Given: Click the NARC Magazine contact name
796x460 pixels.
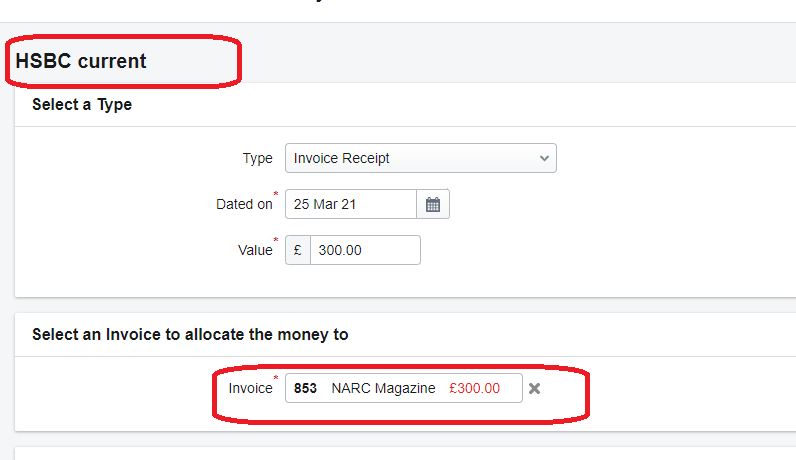Looking at the screenshot, I should pyautogui.click(x=383, y=388).
